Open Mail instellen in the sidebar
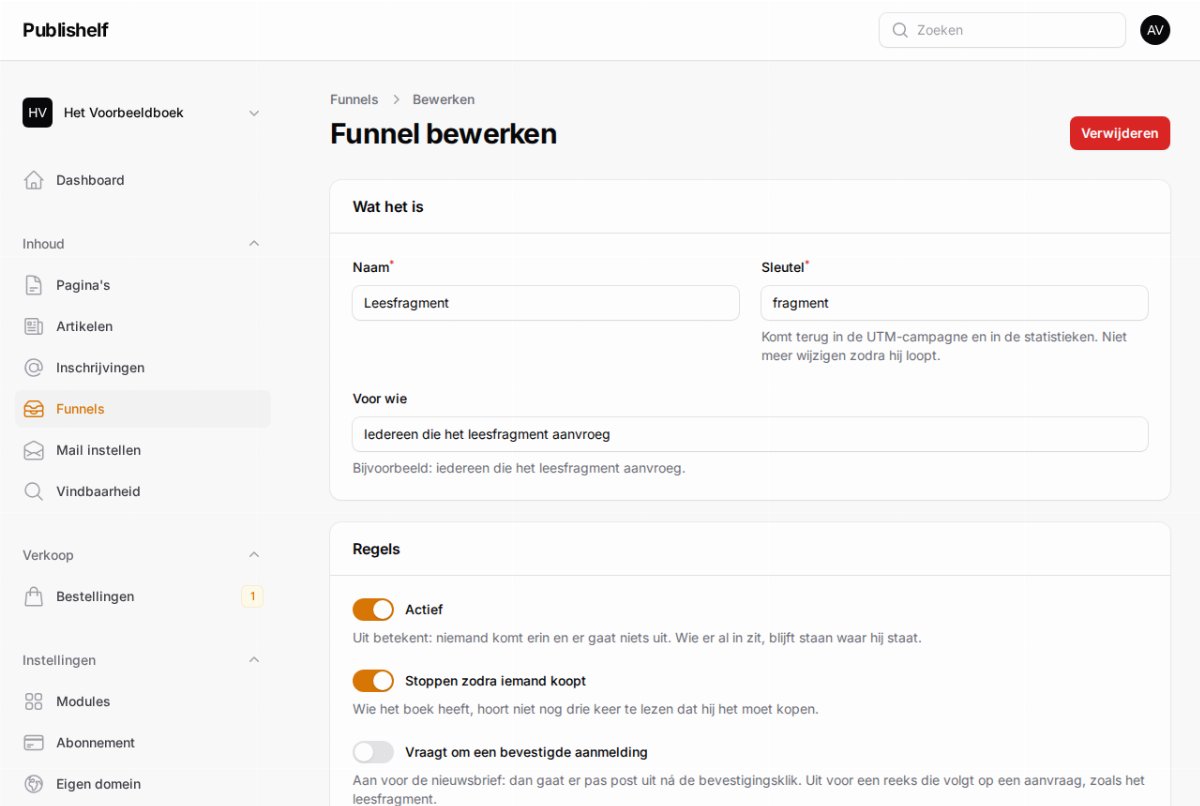The width and height of the screenshot is (1200, 806). [x=143, y=450]
